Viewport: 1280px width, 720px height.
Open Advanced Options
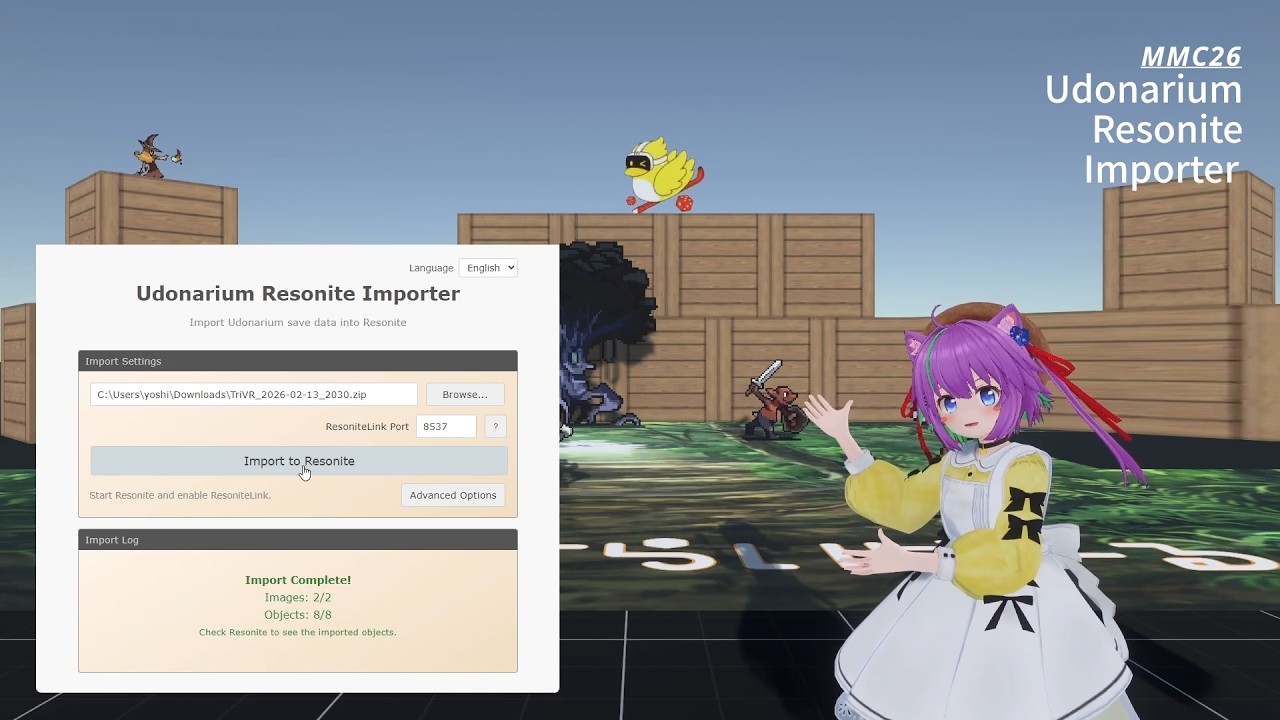(x=453, y=495)
